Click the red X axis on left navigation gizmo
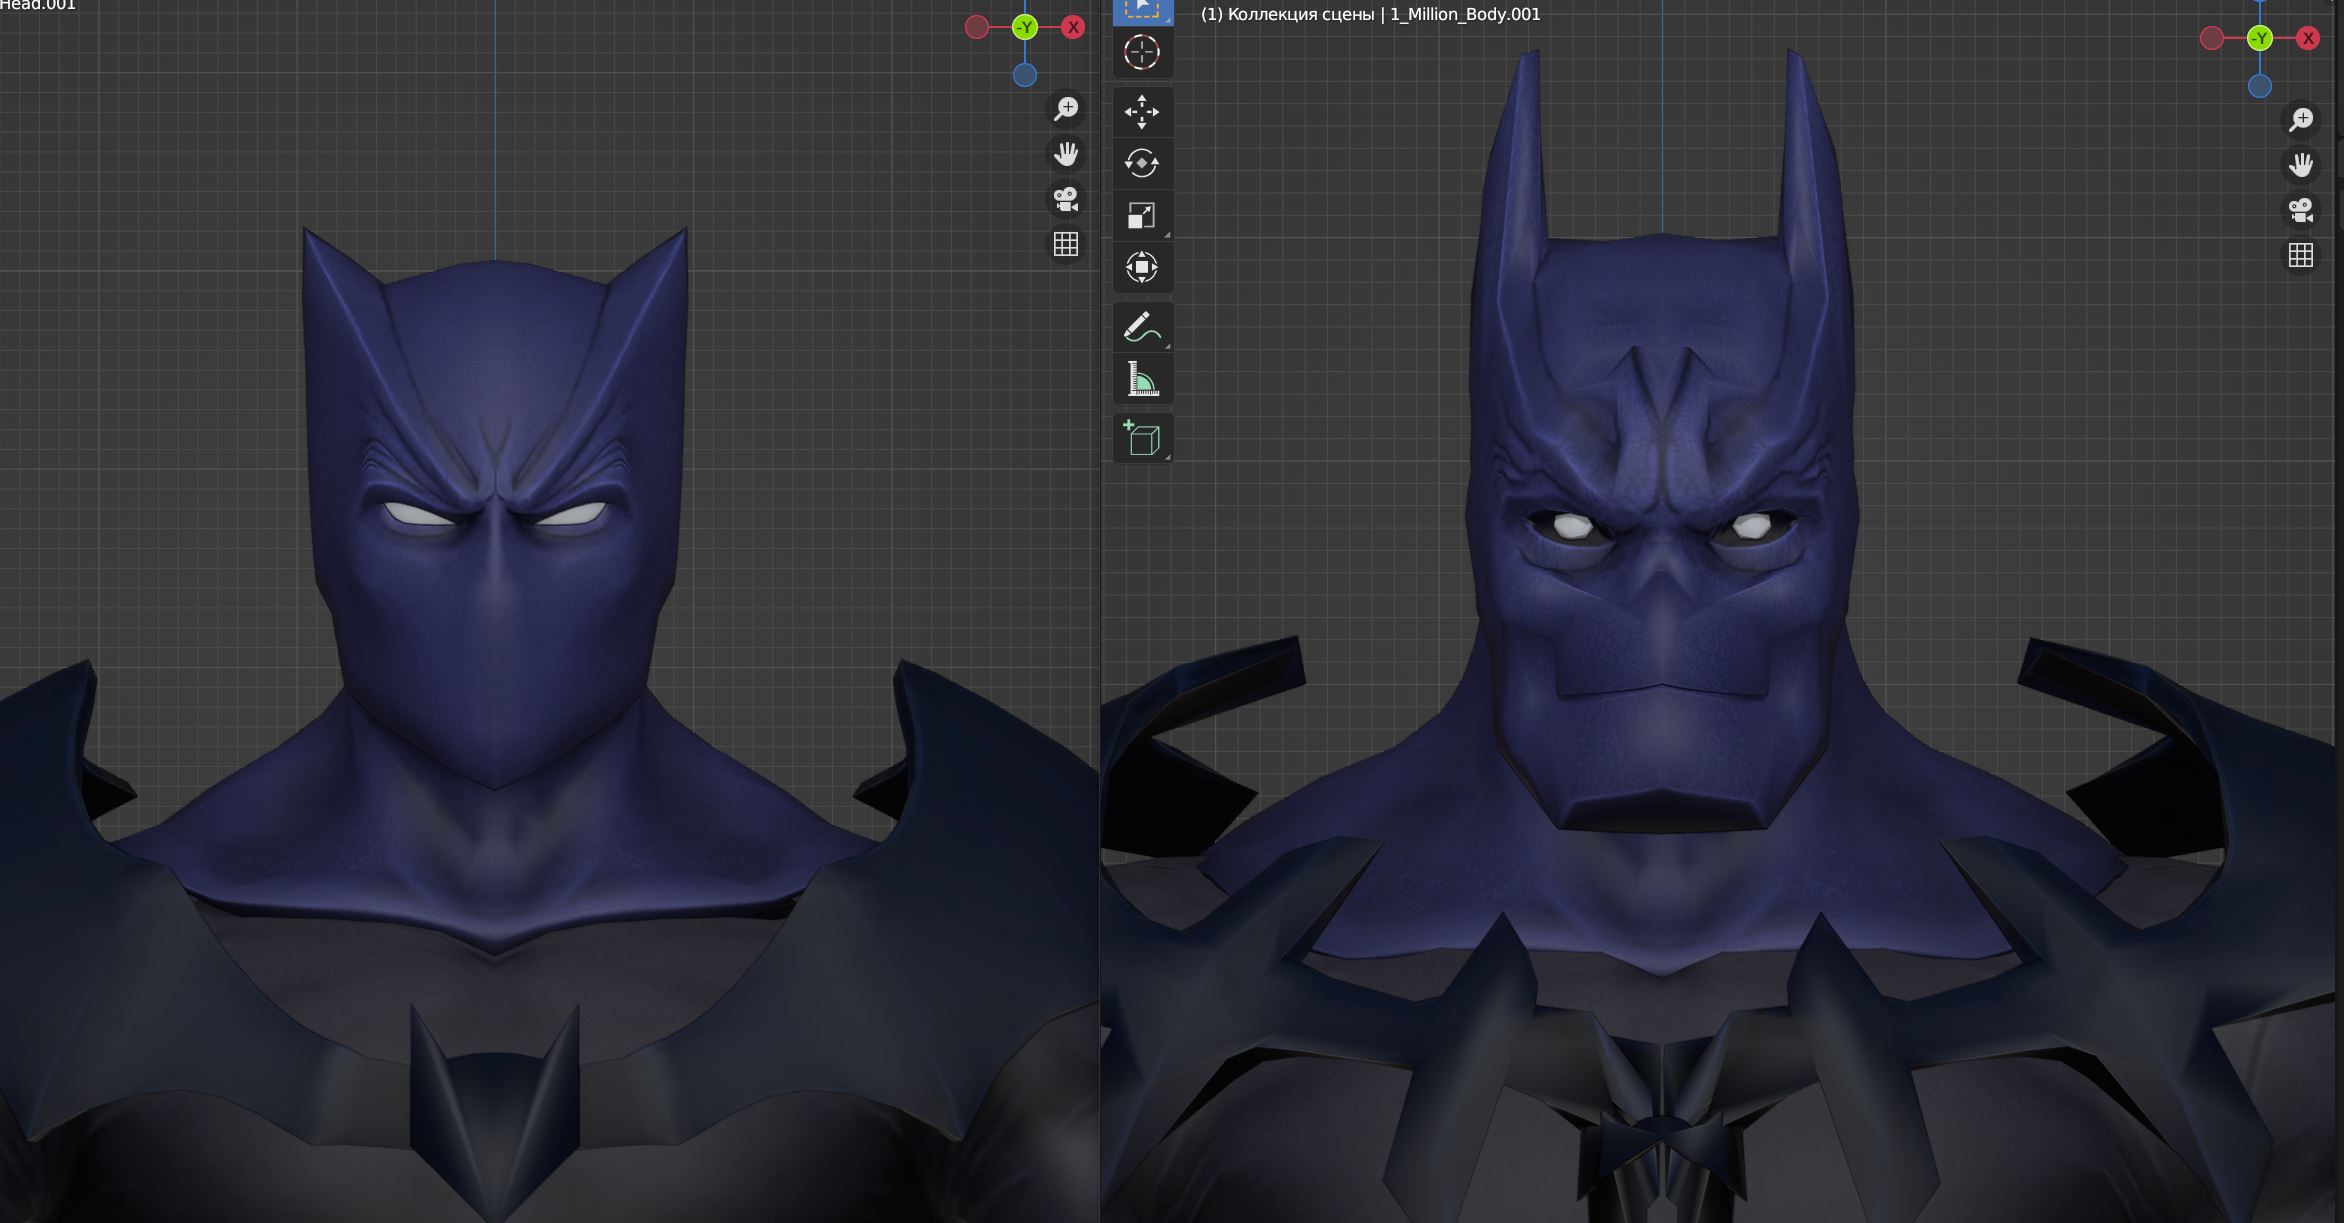Viewport: 2344px width, 1223px height. click(x=1071, y=27)
